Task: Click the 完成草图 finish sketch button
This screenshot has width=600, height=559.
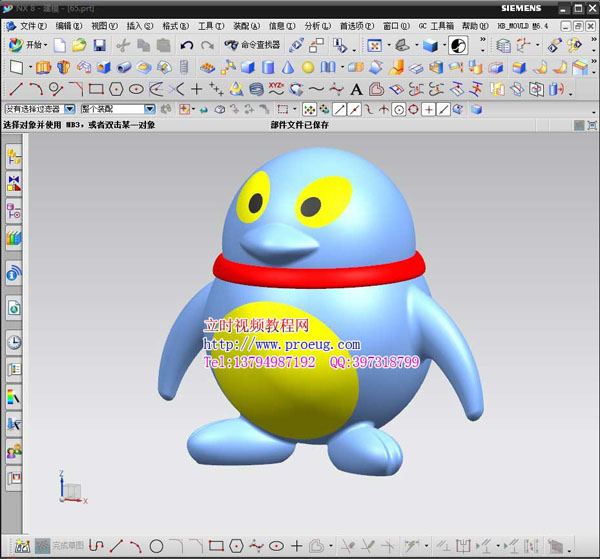Action: (x=60, y=546)
